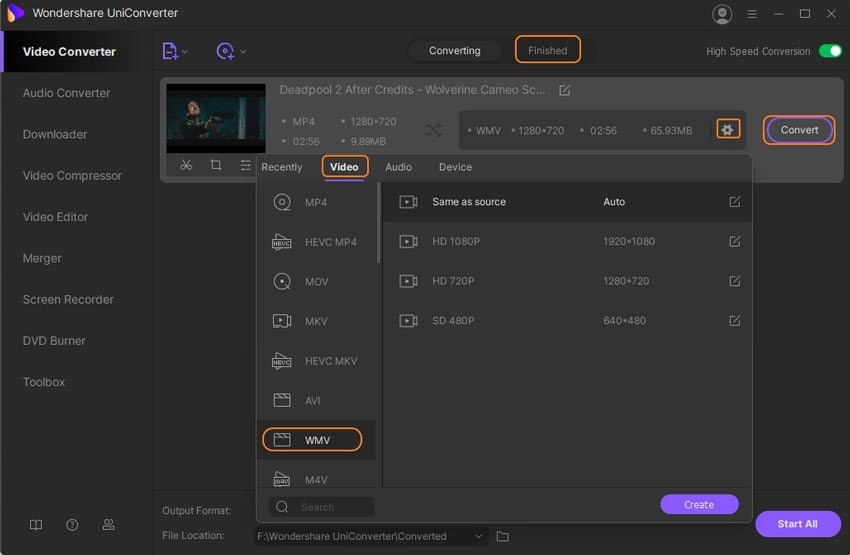
Task: Open the user account icon
Action: (722, 14)
